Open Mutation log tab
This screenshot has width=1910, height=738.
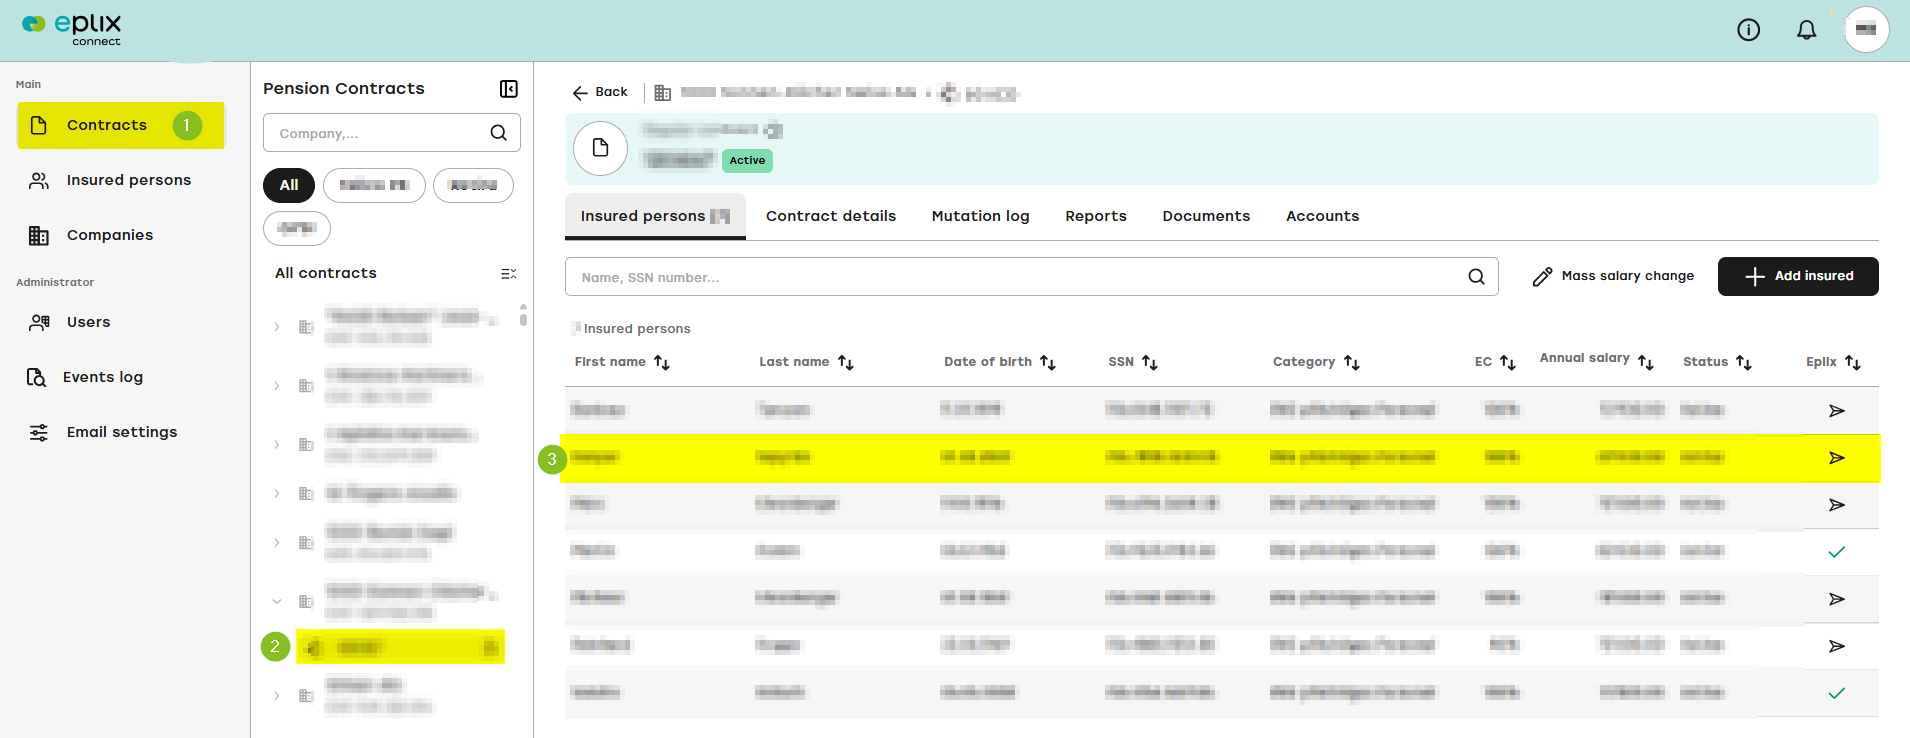pos(980,216)
